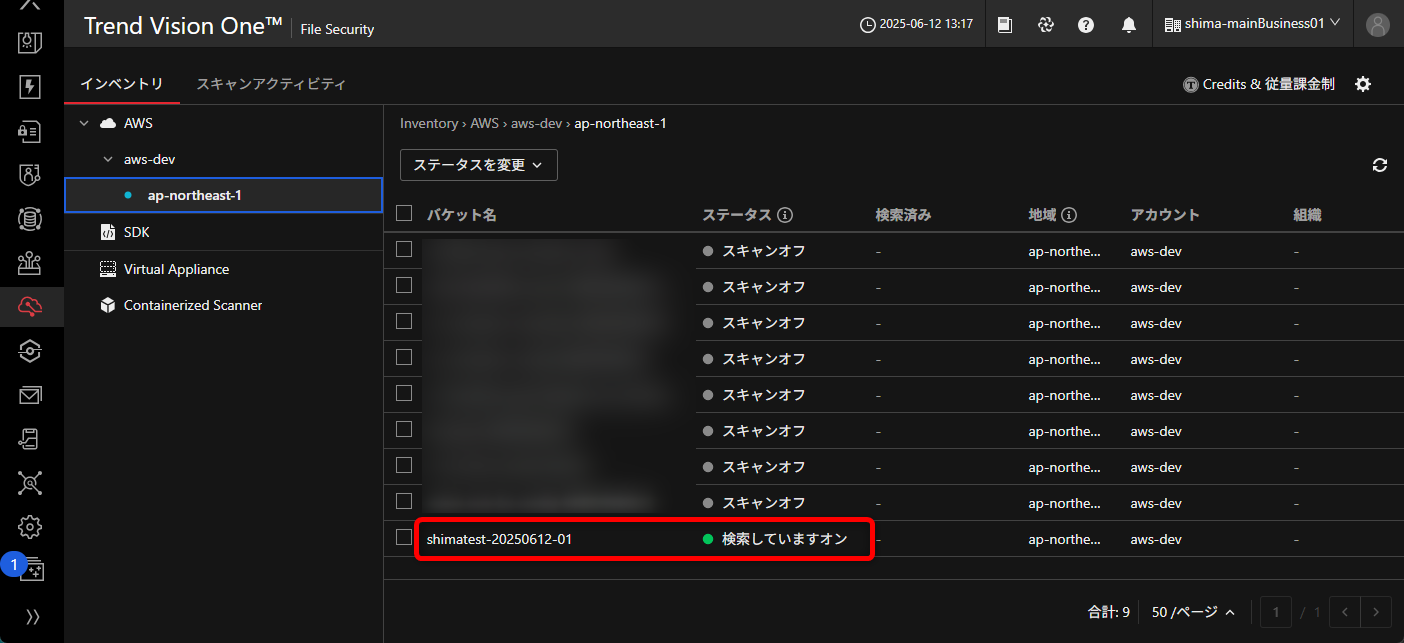The image size is (1404, 643).
Task: Open the circular database sidebar icon
Action: pyautogui.click(x=30, y=219)
